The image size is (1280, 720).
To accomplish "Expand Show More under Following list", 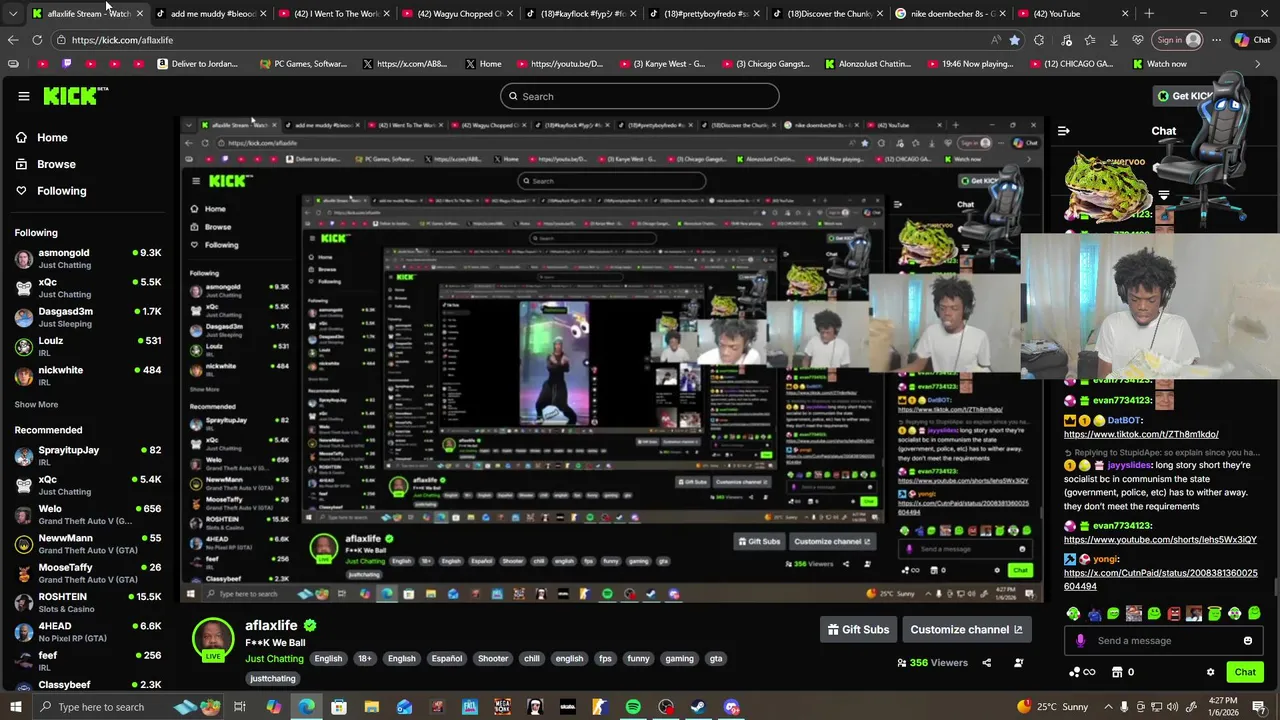I will [36, 404].
